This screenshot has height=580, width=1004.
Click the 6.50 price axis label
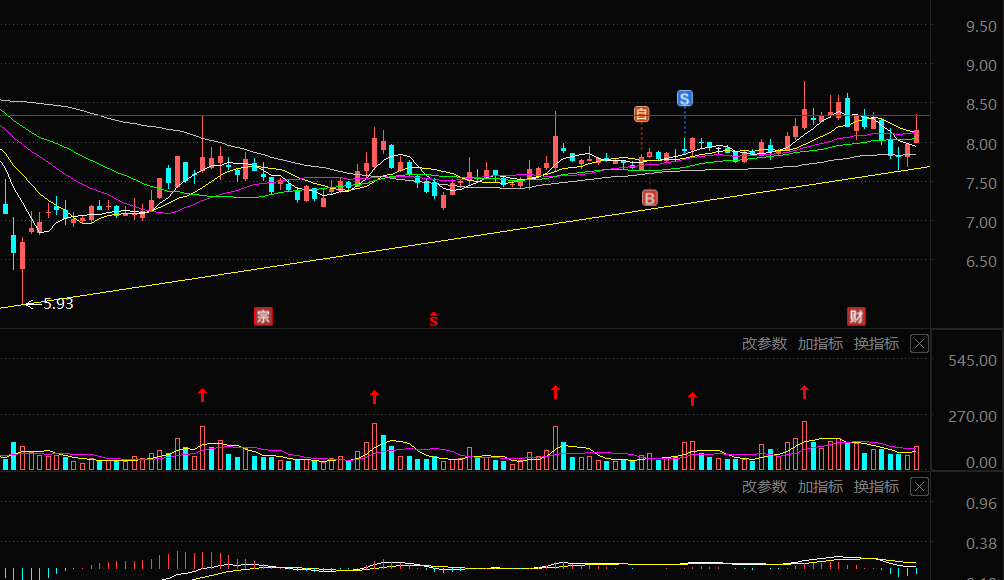coord(981,262)
